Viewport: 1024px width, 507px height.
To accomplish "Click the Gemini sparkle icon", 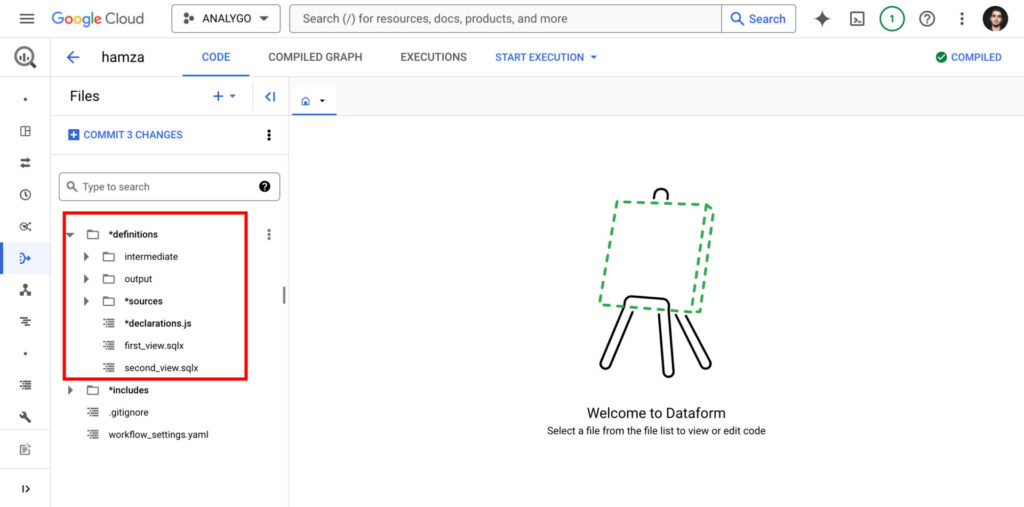I will pyautogui.click(x=822, y=19).
